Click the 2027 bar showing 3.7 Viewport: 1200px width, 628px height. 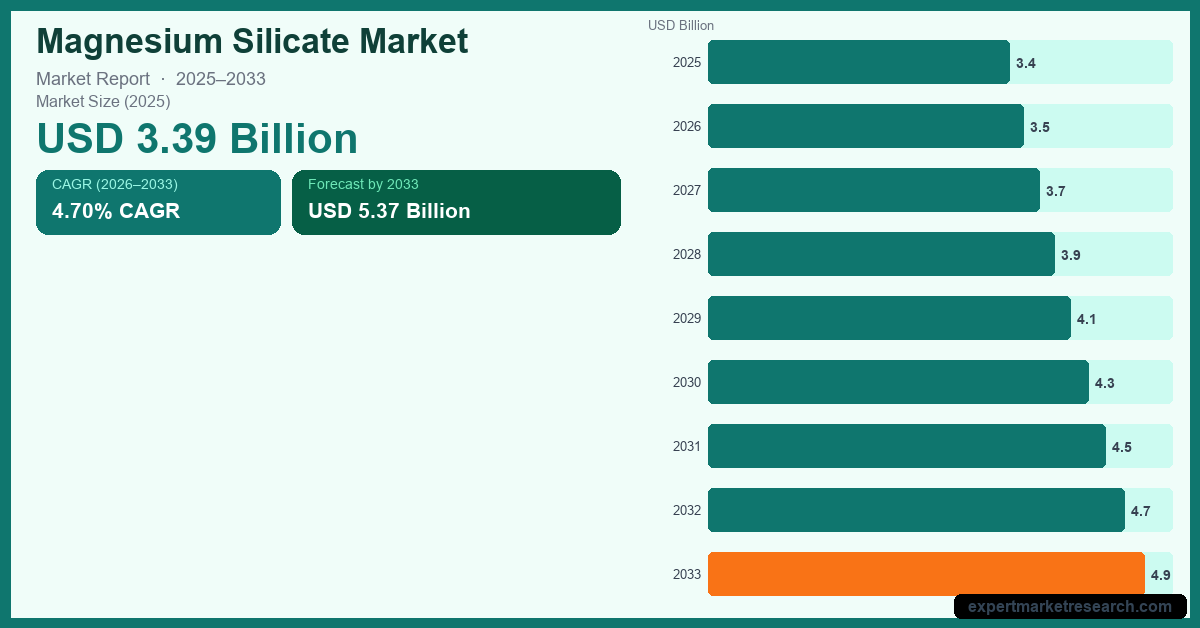pos(873,190)
